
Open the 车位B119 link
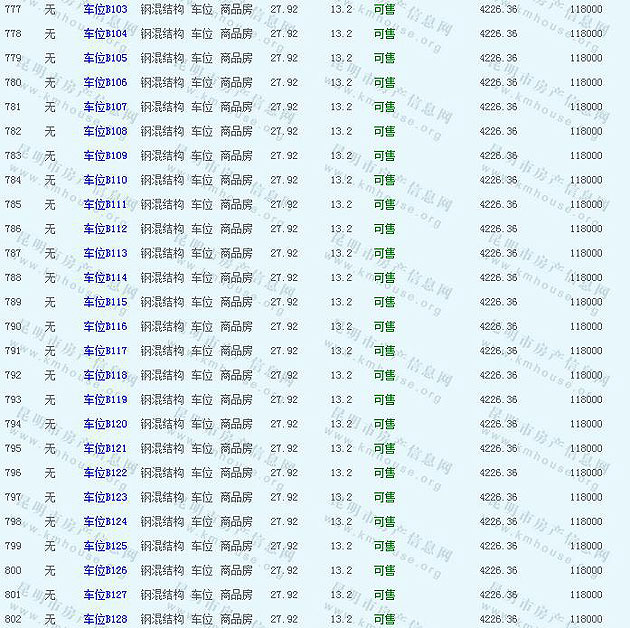pyautogui.click(x=105, y=400)
